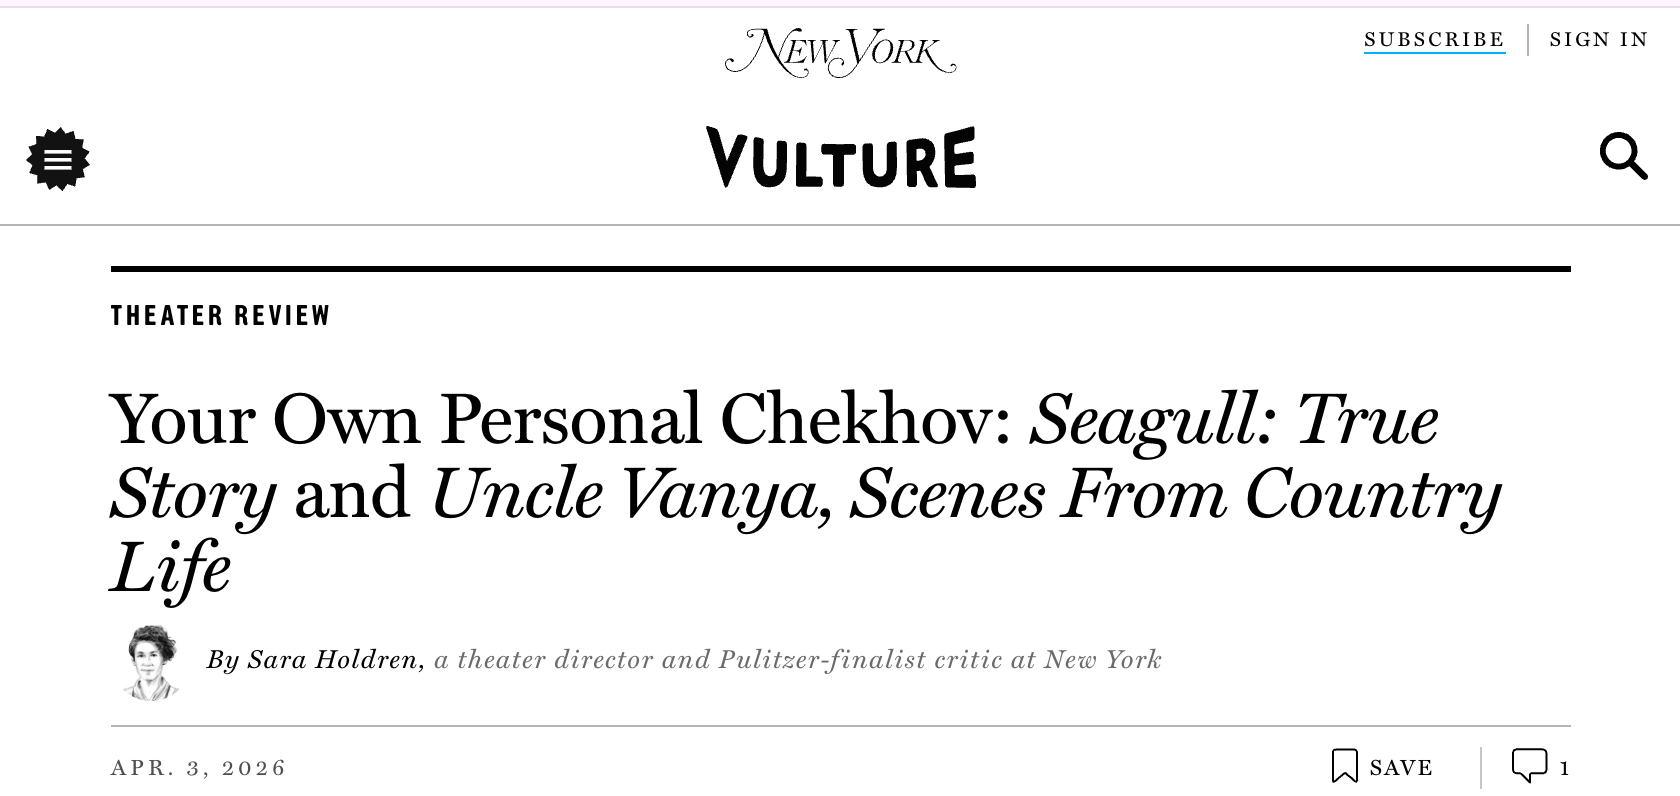This screenshot has width=1680, height=796.
Task: Click Sign In
Action: pyautogui.click(x=1598, y=39)
